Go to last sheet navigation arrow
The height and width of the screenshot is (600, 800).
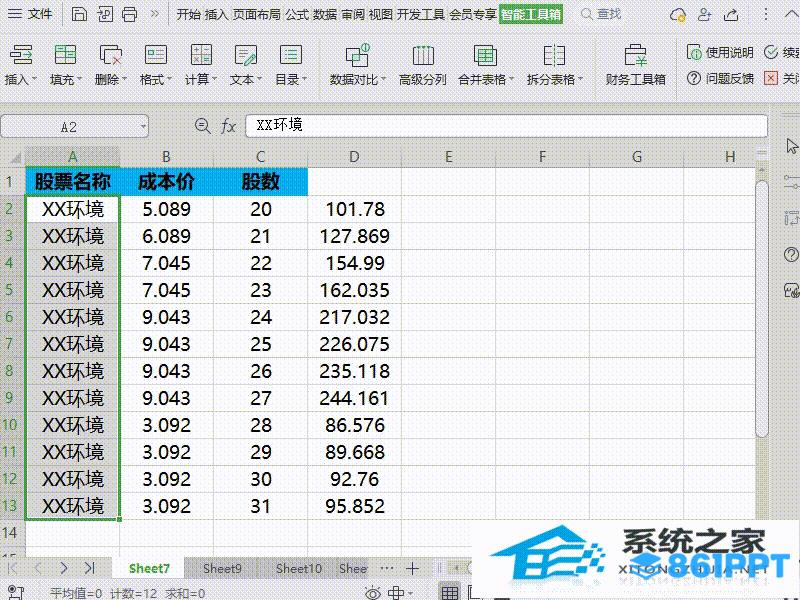pos(89,568)
